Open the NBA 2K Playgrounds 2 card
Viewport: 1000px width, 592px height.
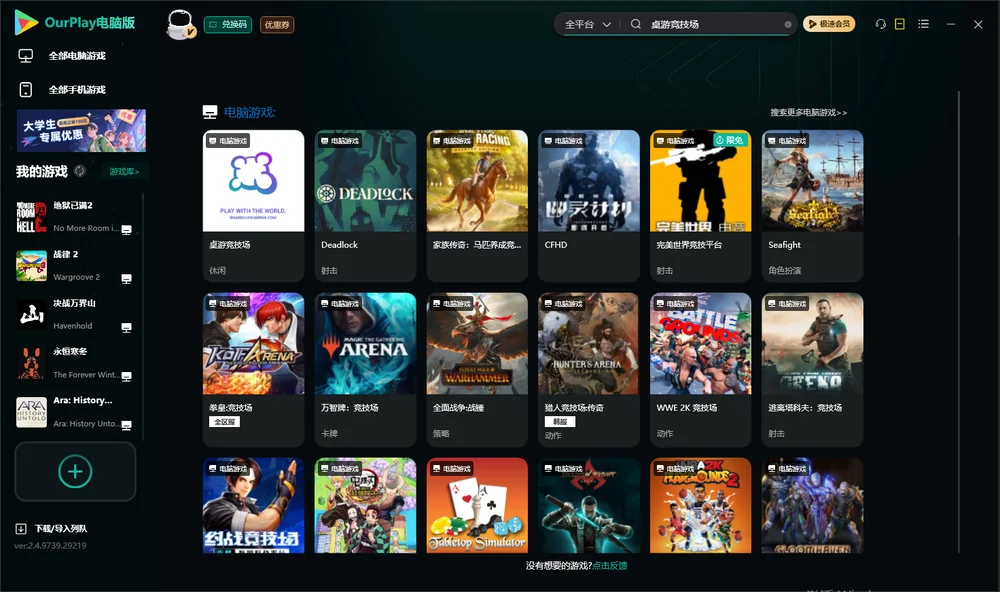tap(700, 505)
